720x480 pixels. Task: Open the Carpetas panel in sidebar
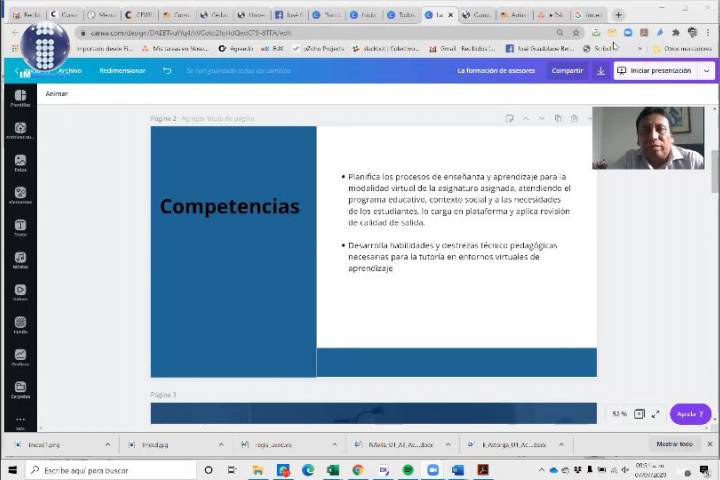pyautogui.click(x=20, y=389)
